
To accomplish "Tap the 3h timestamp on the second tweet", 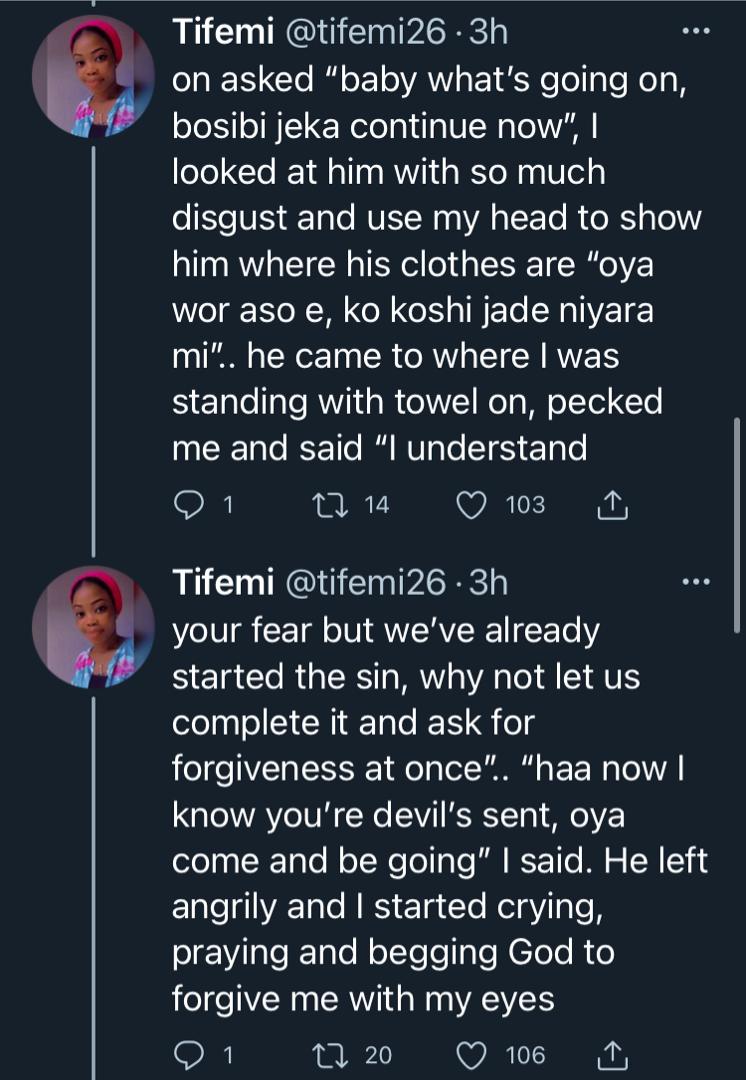I will pyautogui.click(x=487, y=582).
